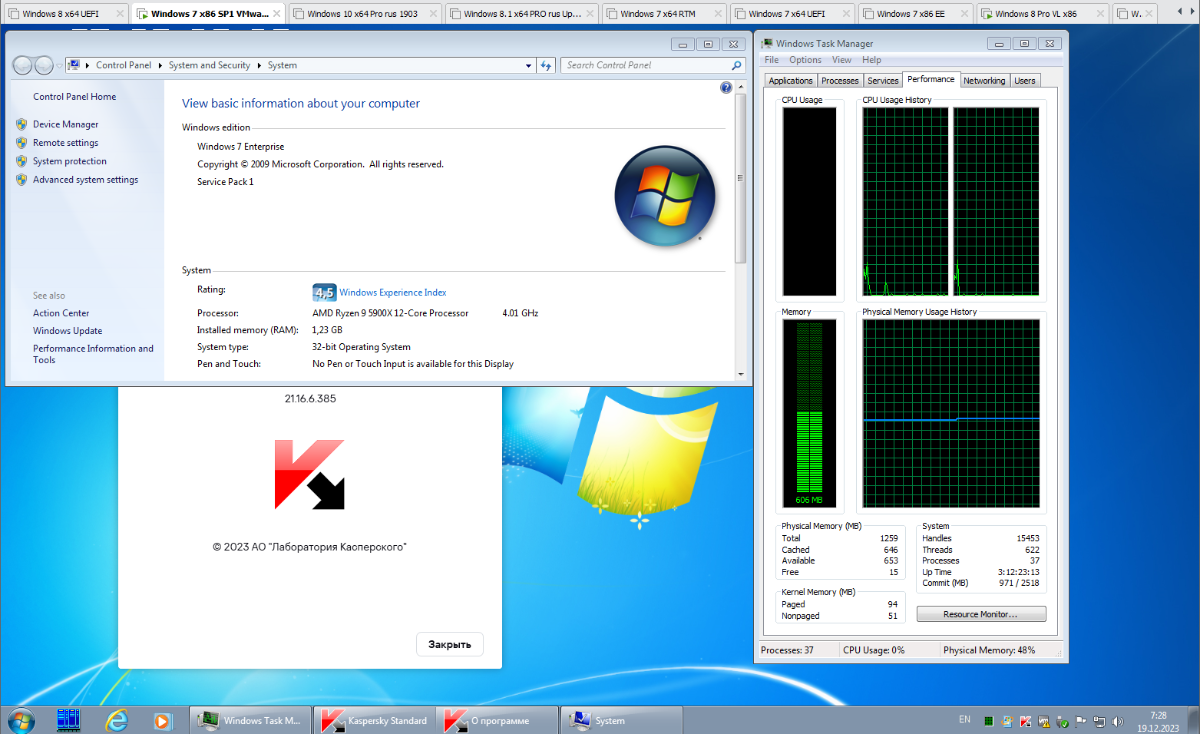Click the System taskbar button
The width and height of the screenshot is (1200, 734).
click(622, 720)
